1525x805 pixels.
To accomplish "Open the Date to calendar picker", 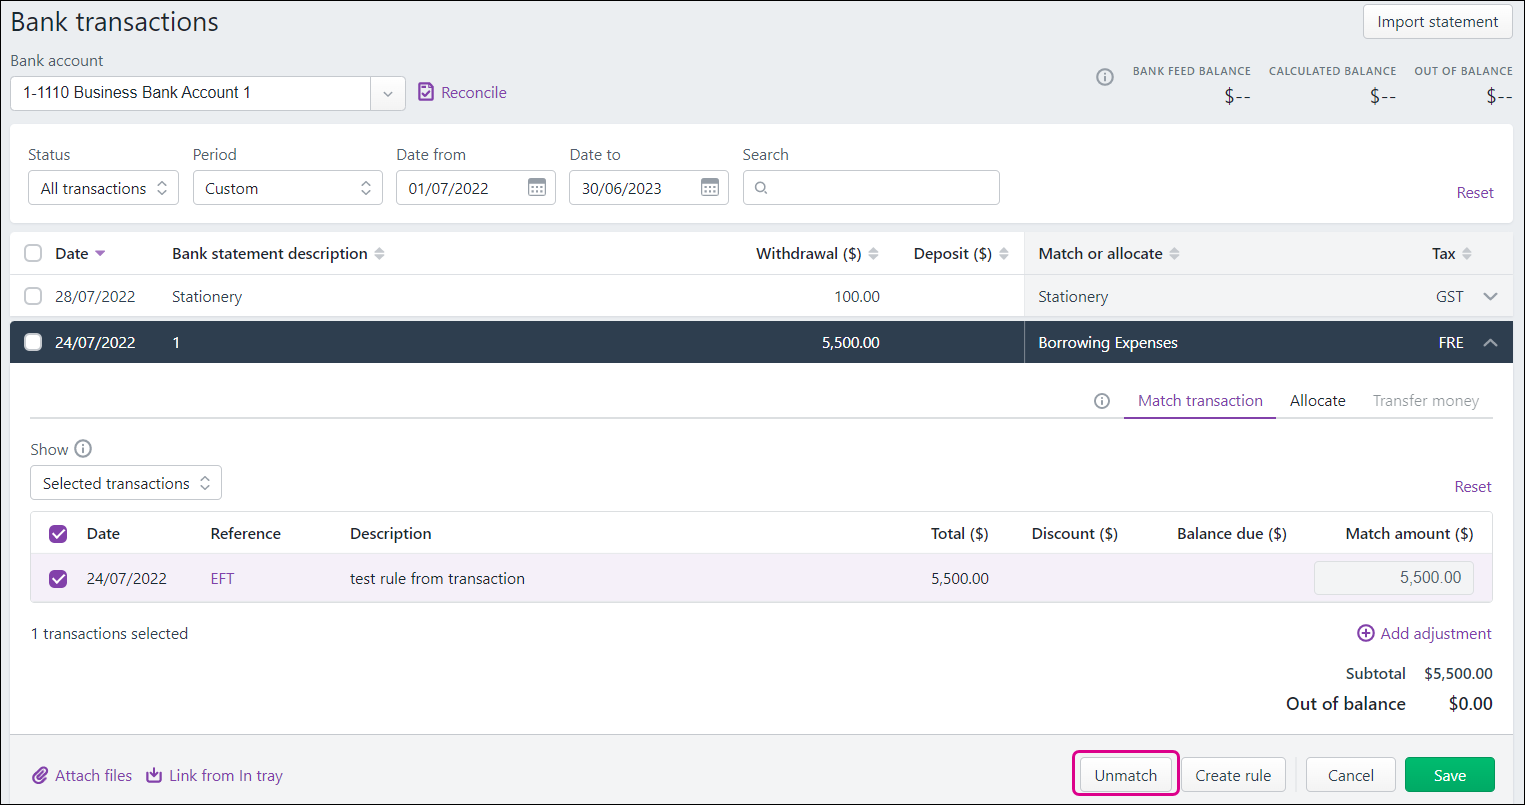I will pyautogui.click(x=710, y=188).
